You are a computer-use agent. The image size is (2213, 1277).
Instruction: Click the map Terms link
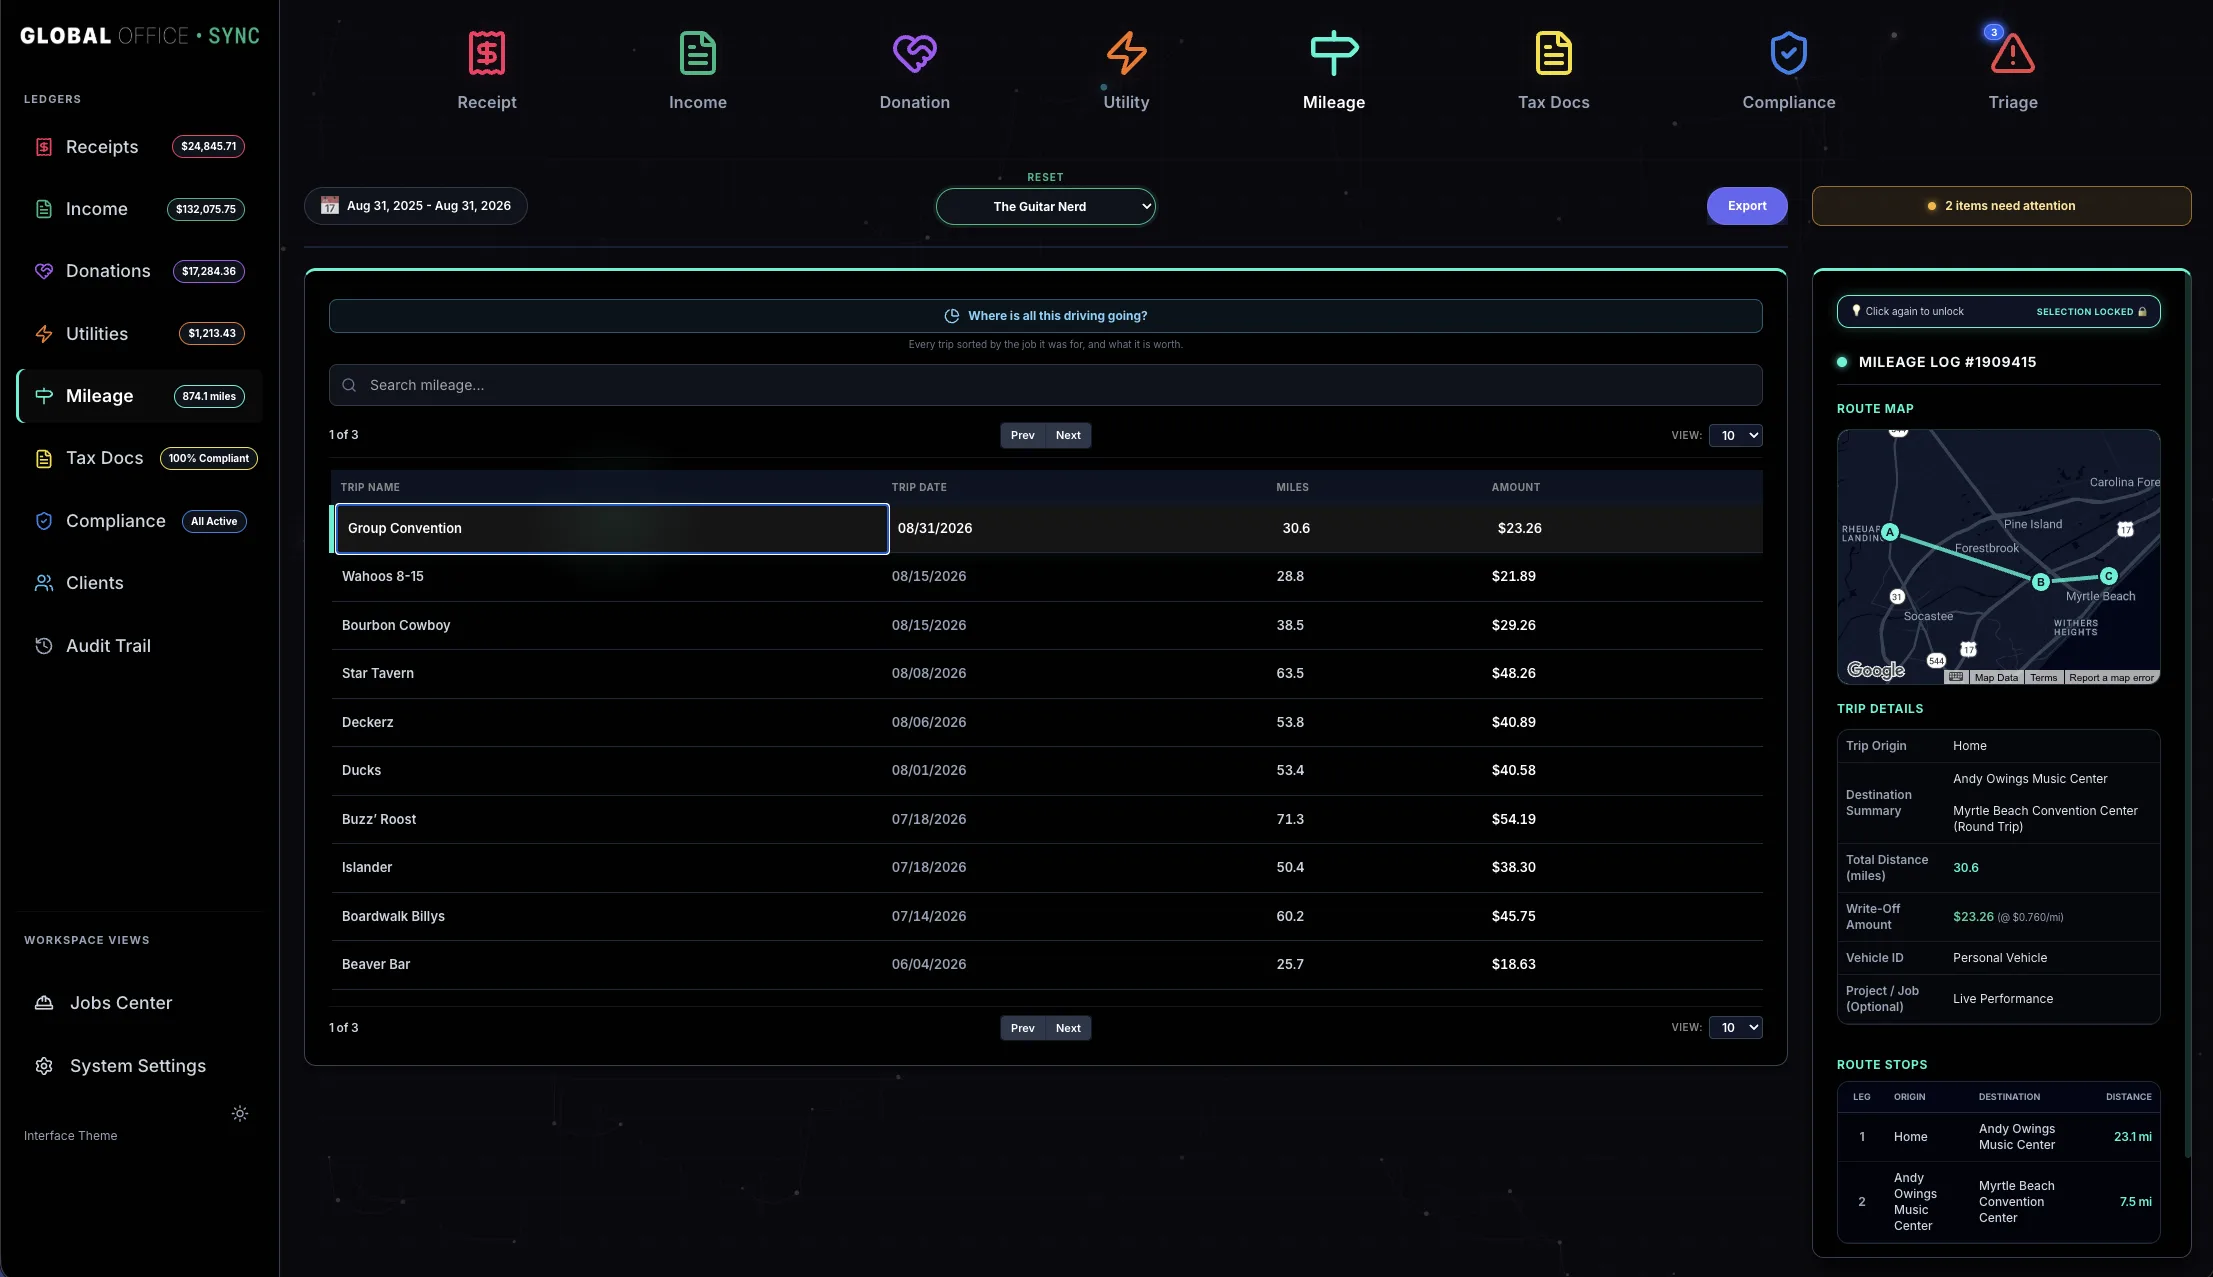pos(2044,677)
